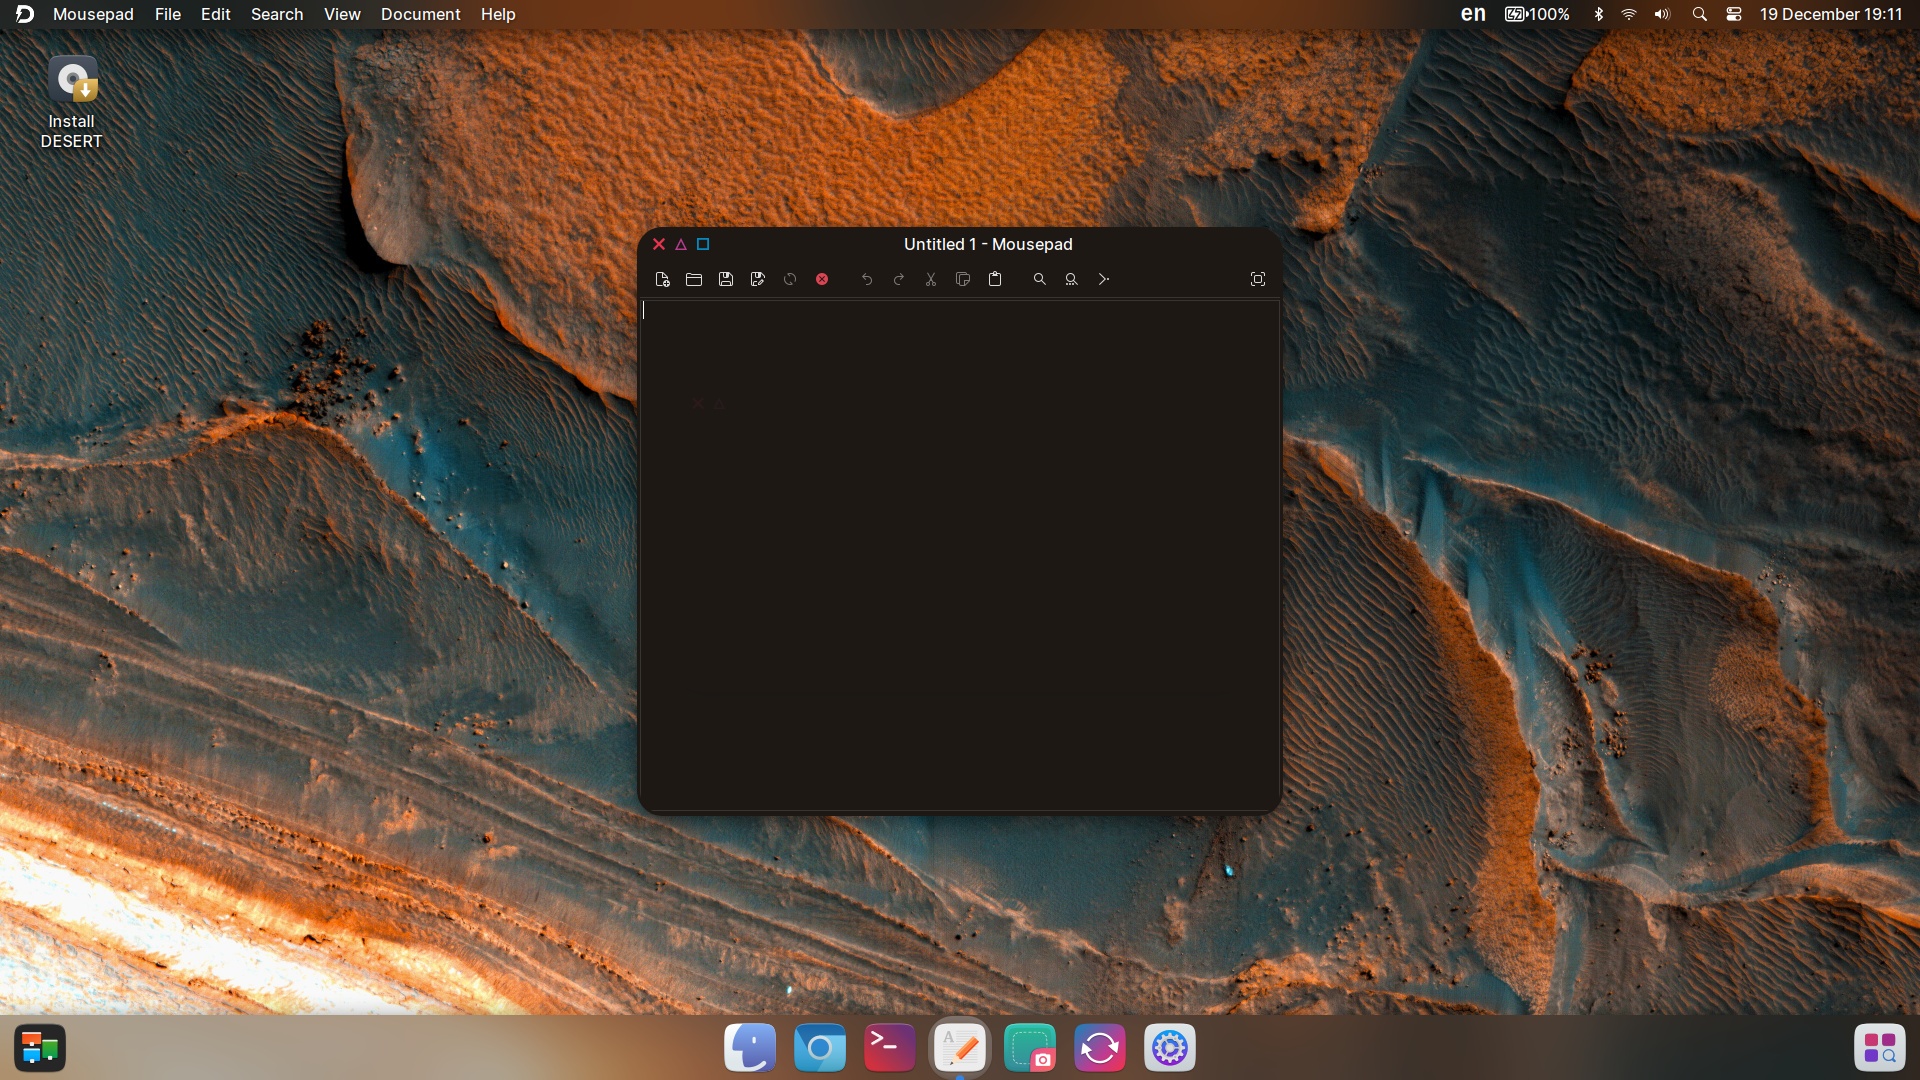
Task: Open the en keyboard layout selector
Action: tap(1473, 14)
